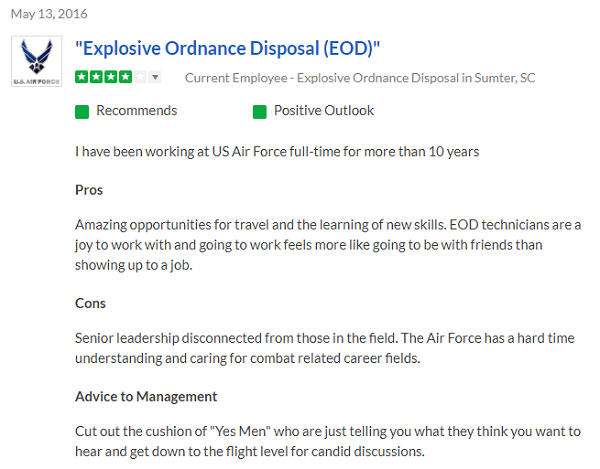Click the Positive Outlook label
Image resolution: width=600 pixels, height=469 pixels.
[324, 111]
